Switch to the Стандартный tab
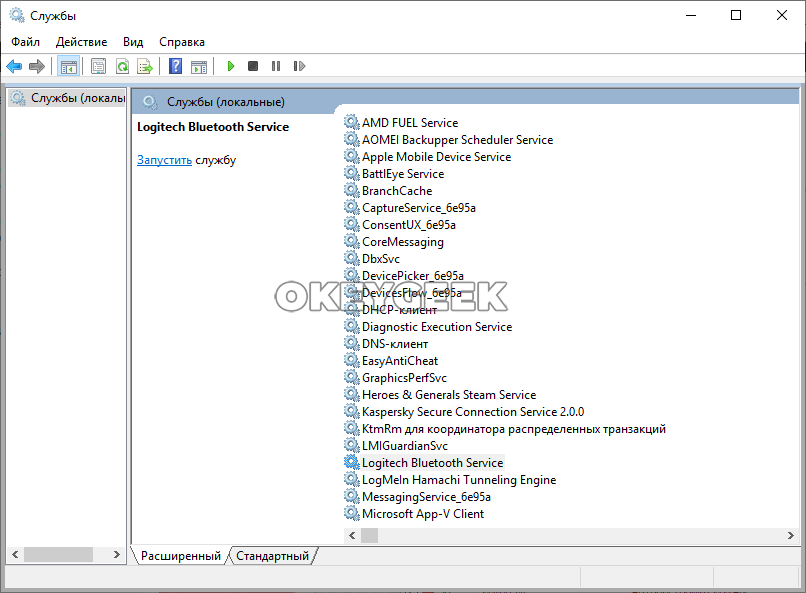Image resolution: width=806 pixels, height=593 pixels. (x=272, y=556)
